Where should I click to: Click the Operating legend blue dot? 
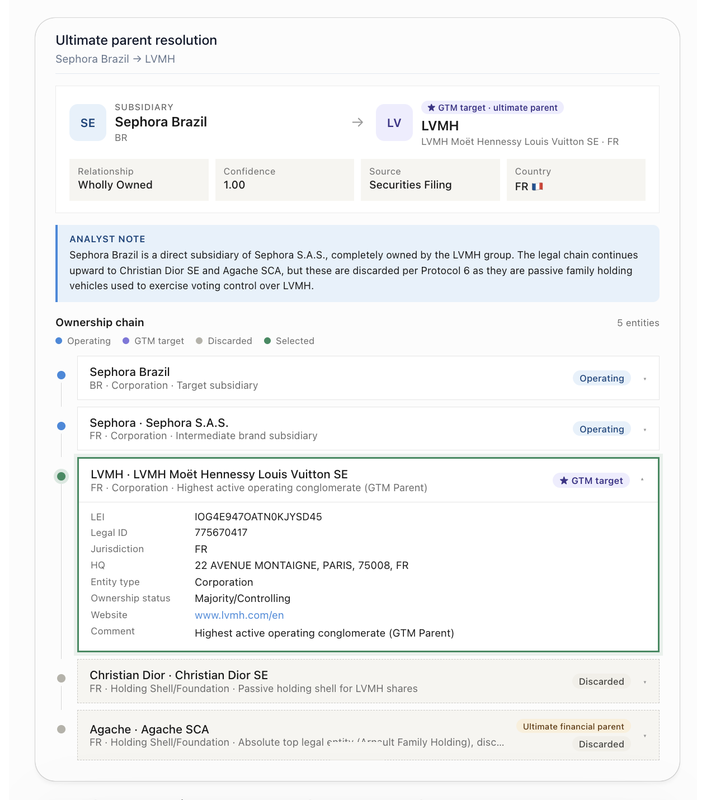[x=59, y=341]
